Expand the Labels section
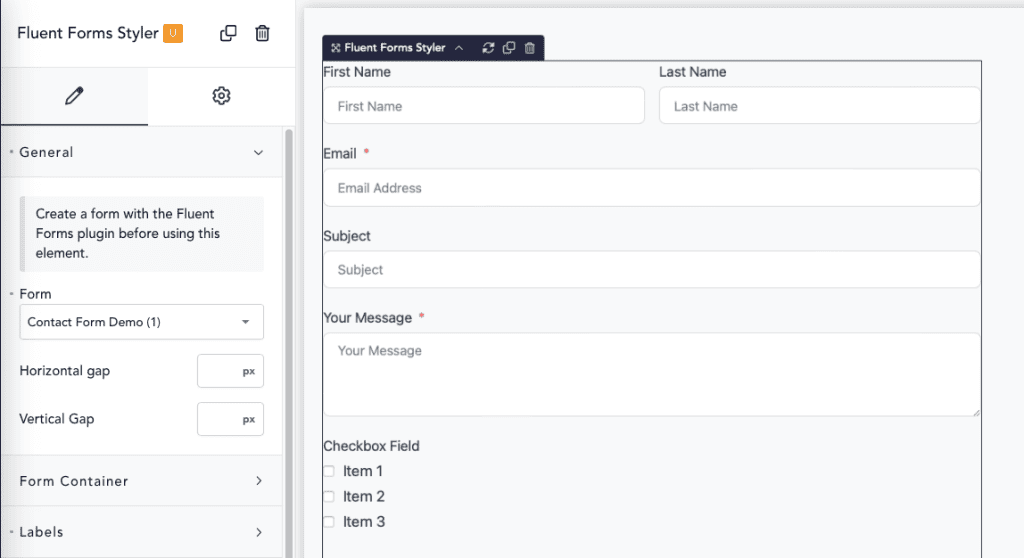 click(x=141, y=532)
